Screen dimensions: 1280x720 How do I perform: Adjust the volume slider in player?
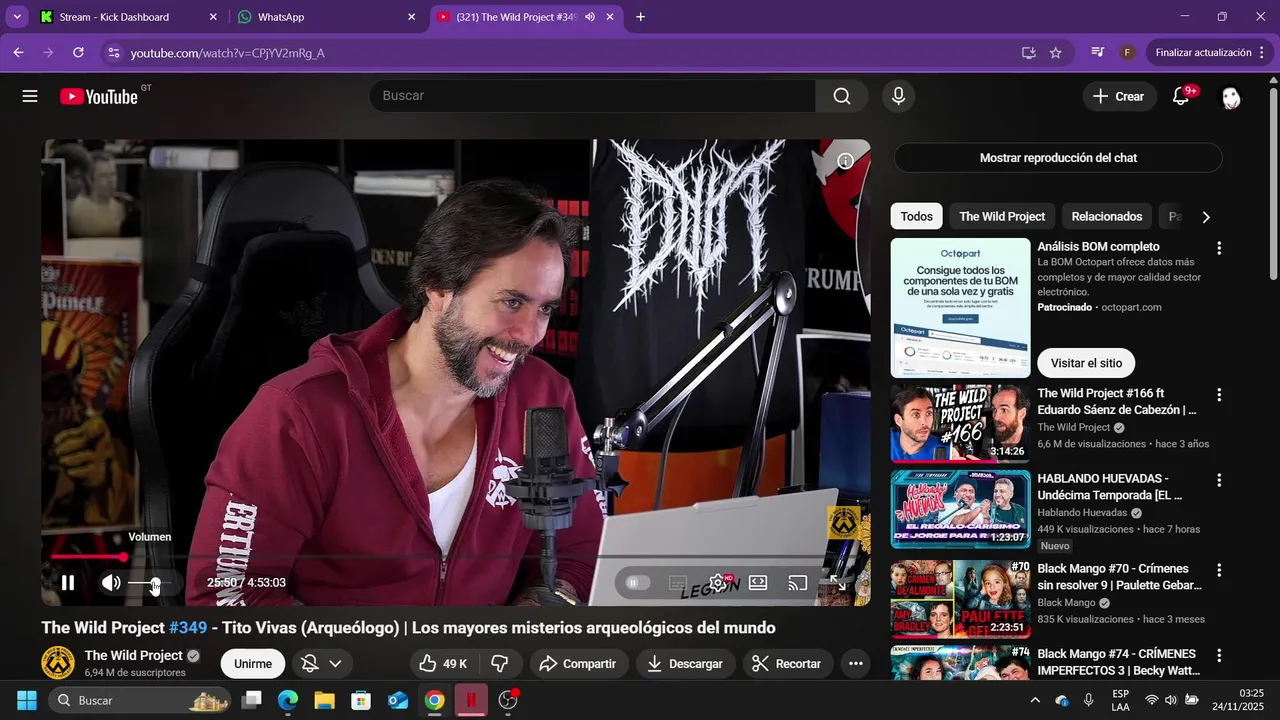point(149,583)
